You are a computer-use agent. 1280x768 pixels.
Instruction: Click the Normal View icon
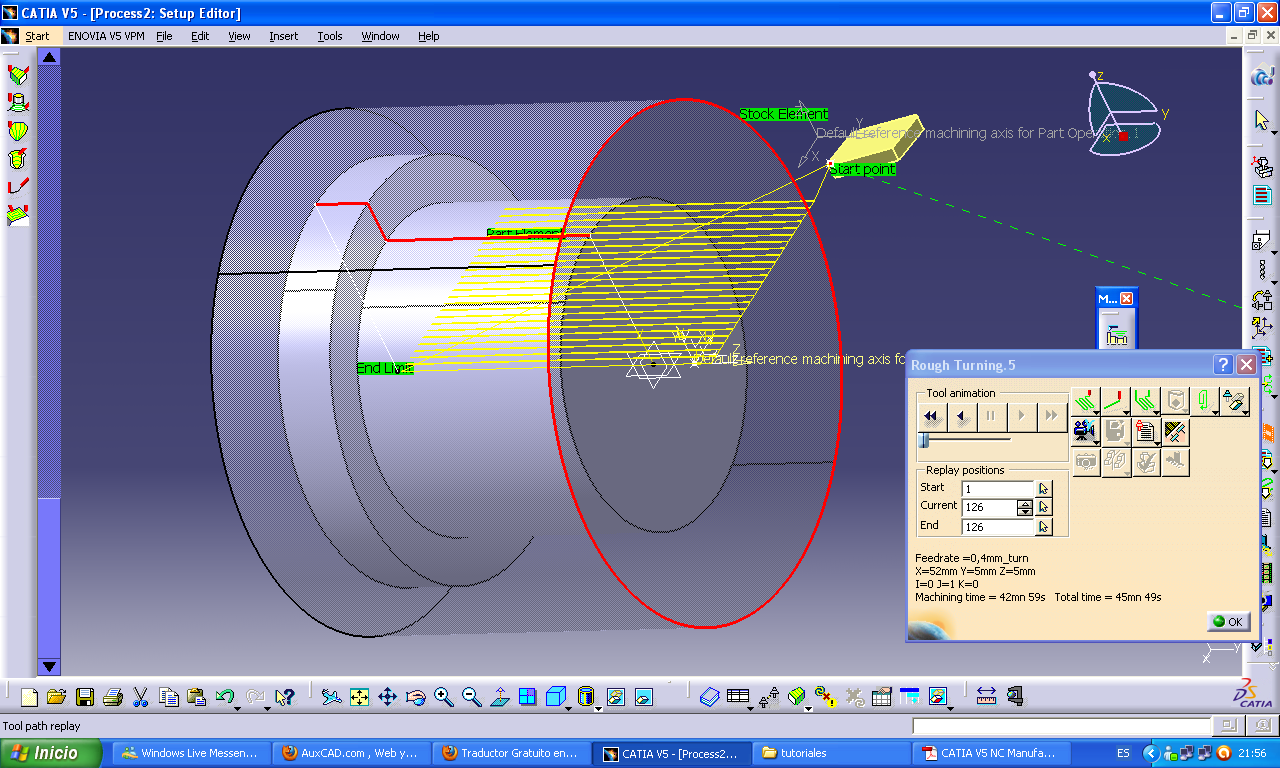pyautogui.click(x=500, y=697)
